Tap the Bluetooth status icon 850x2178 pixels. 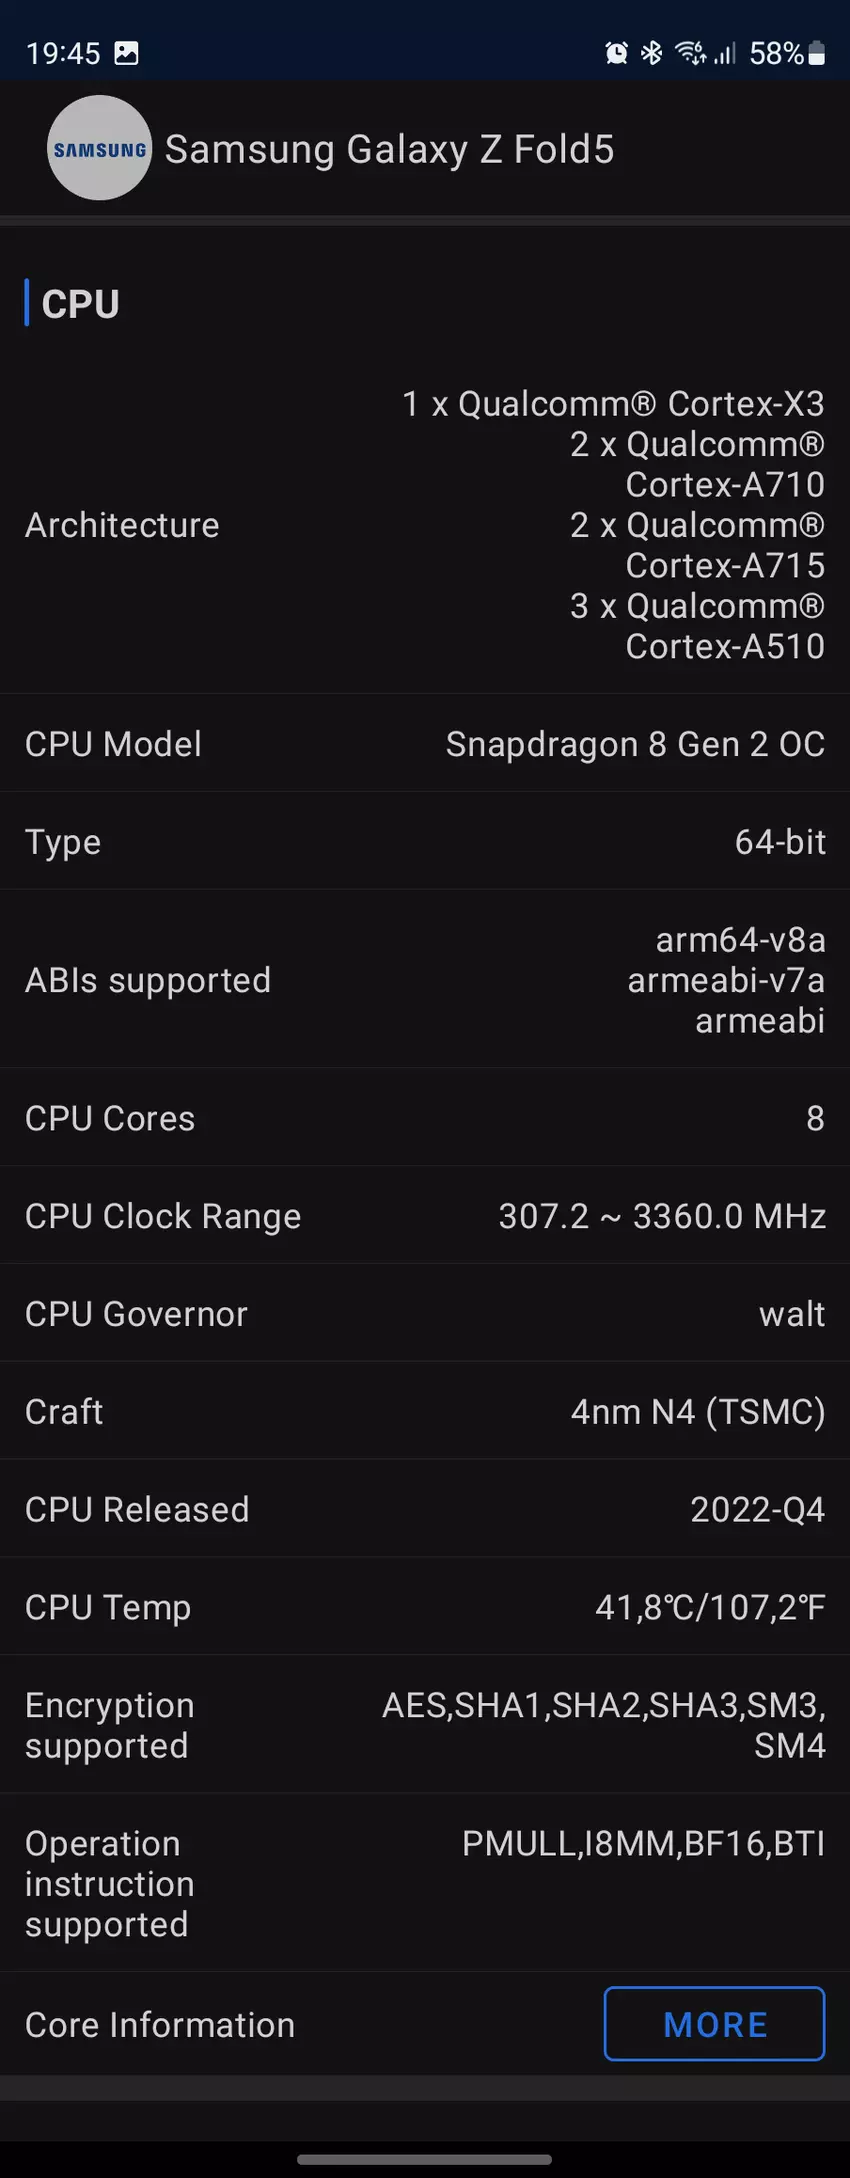[652, 53]
